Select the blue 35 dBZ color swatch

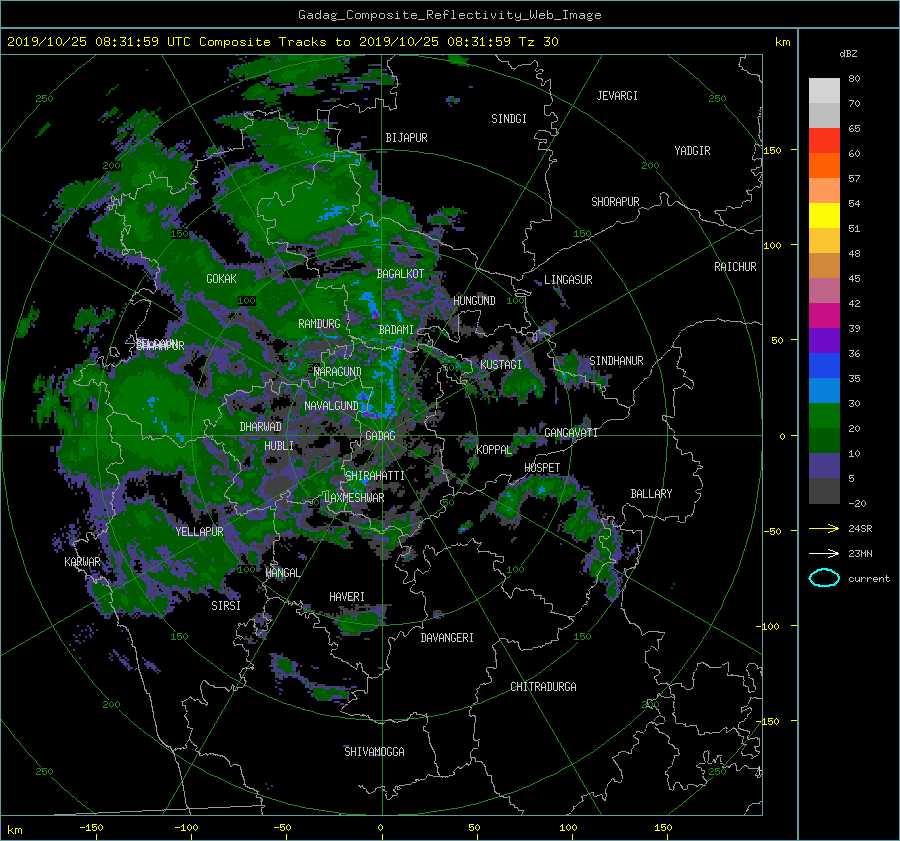(x=824, y=365)
